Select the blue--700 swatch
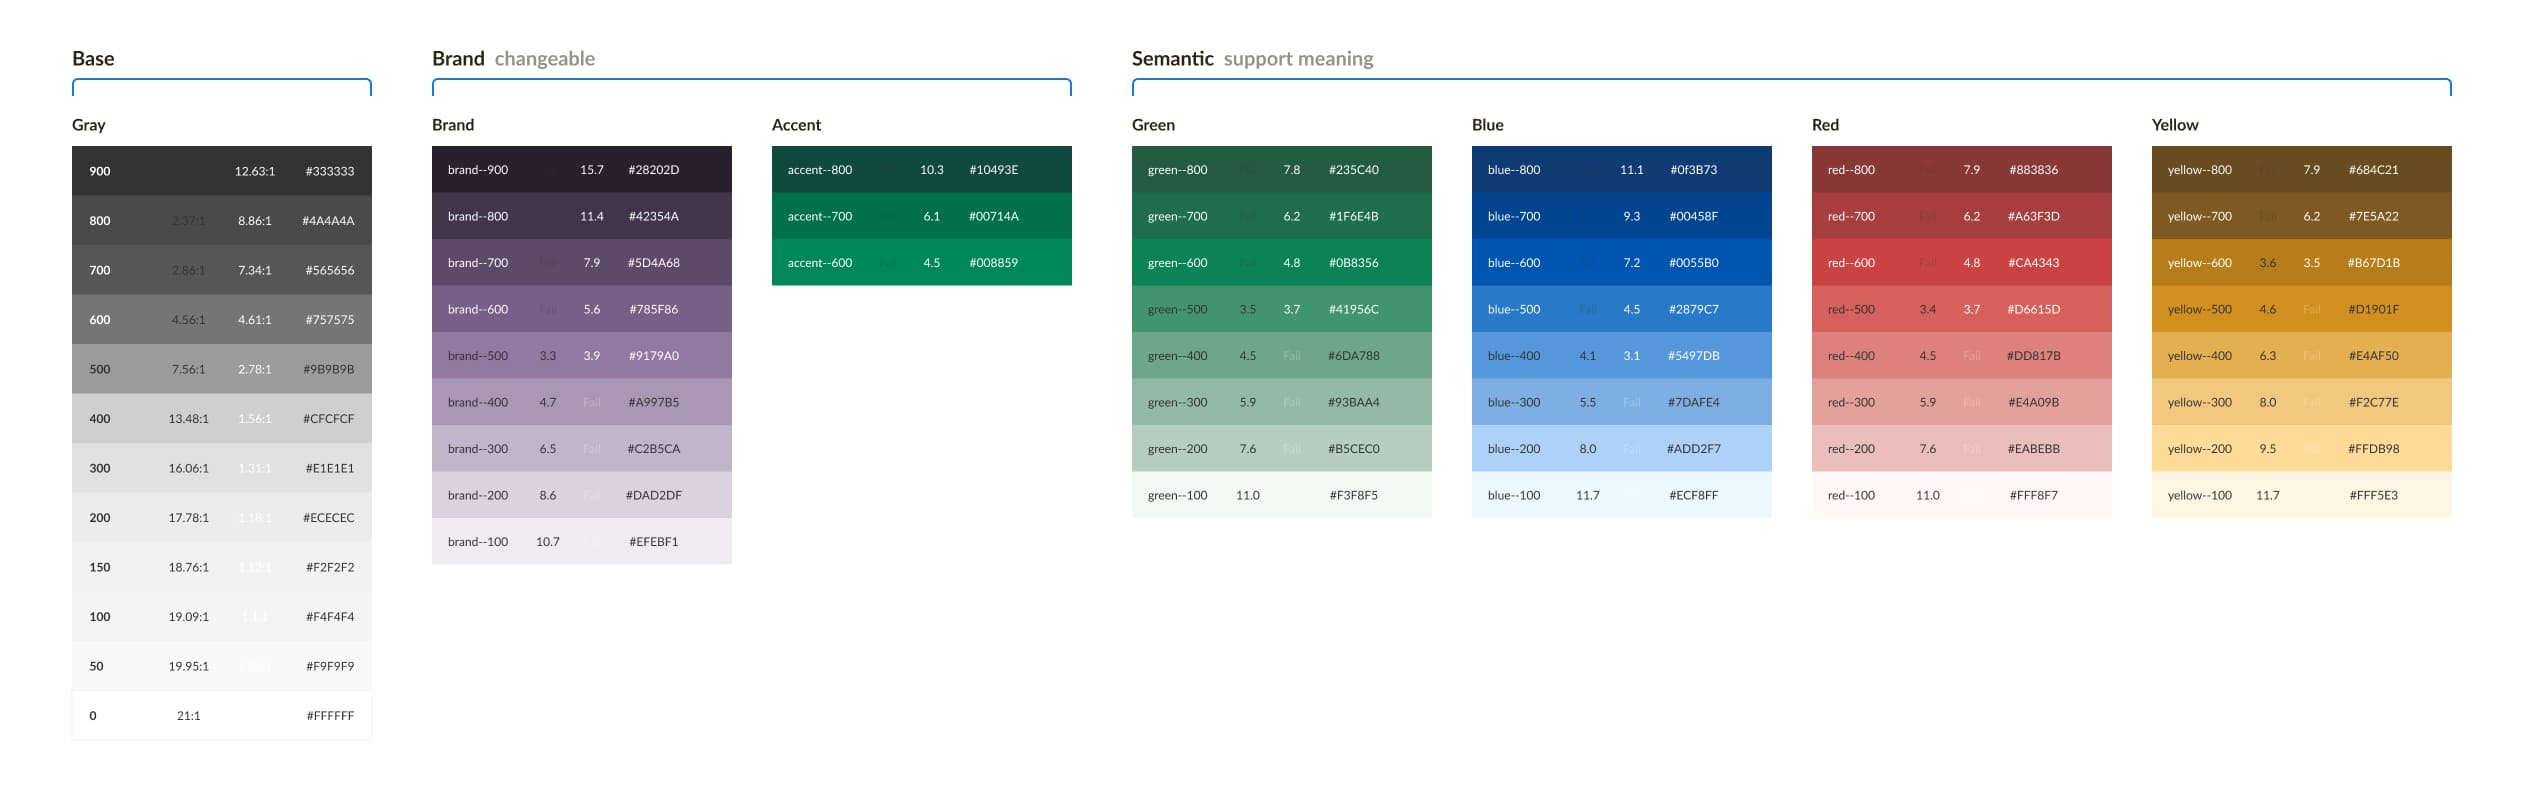The height and width of the screenshot is (800, 2524). tap(1621, 216)
